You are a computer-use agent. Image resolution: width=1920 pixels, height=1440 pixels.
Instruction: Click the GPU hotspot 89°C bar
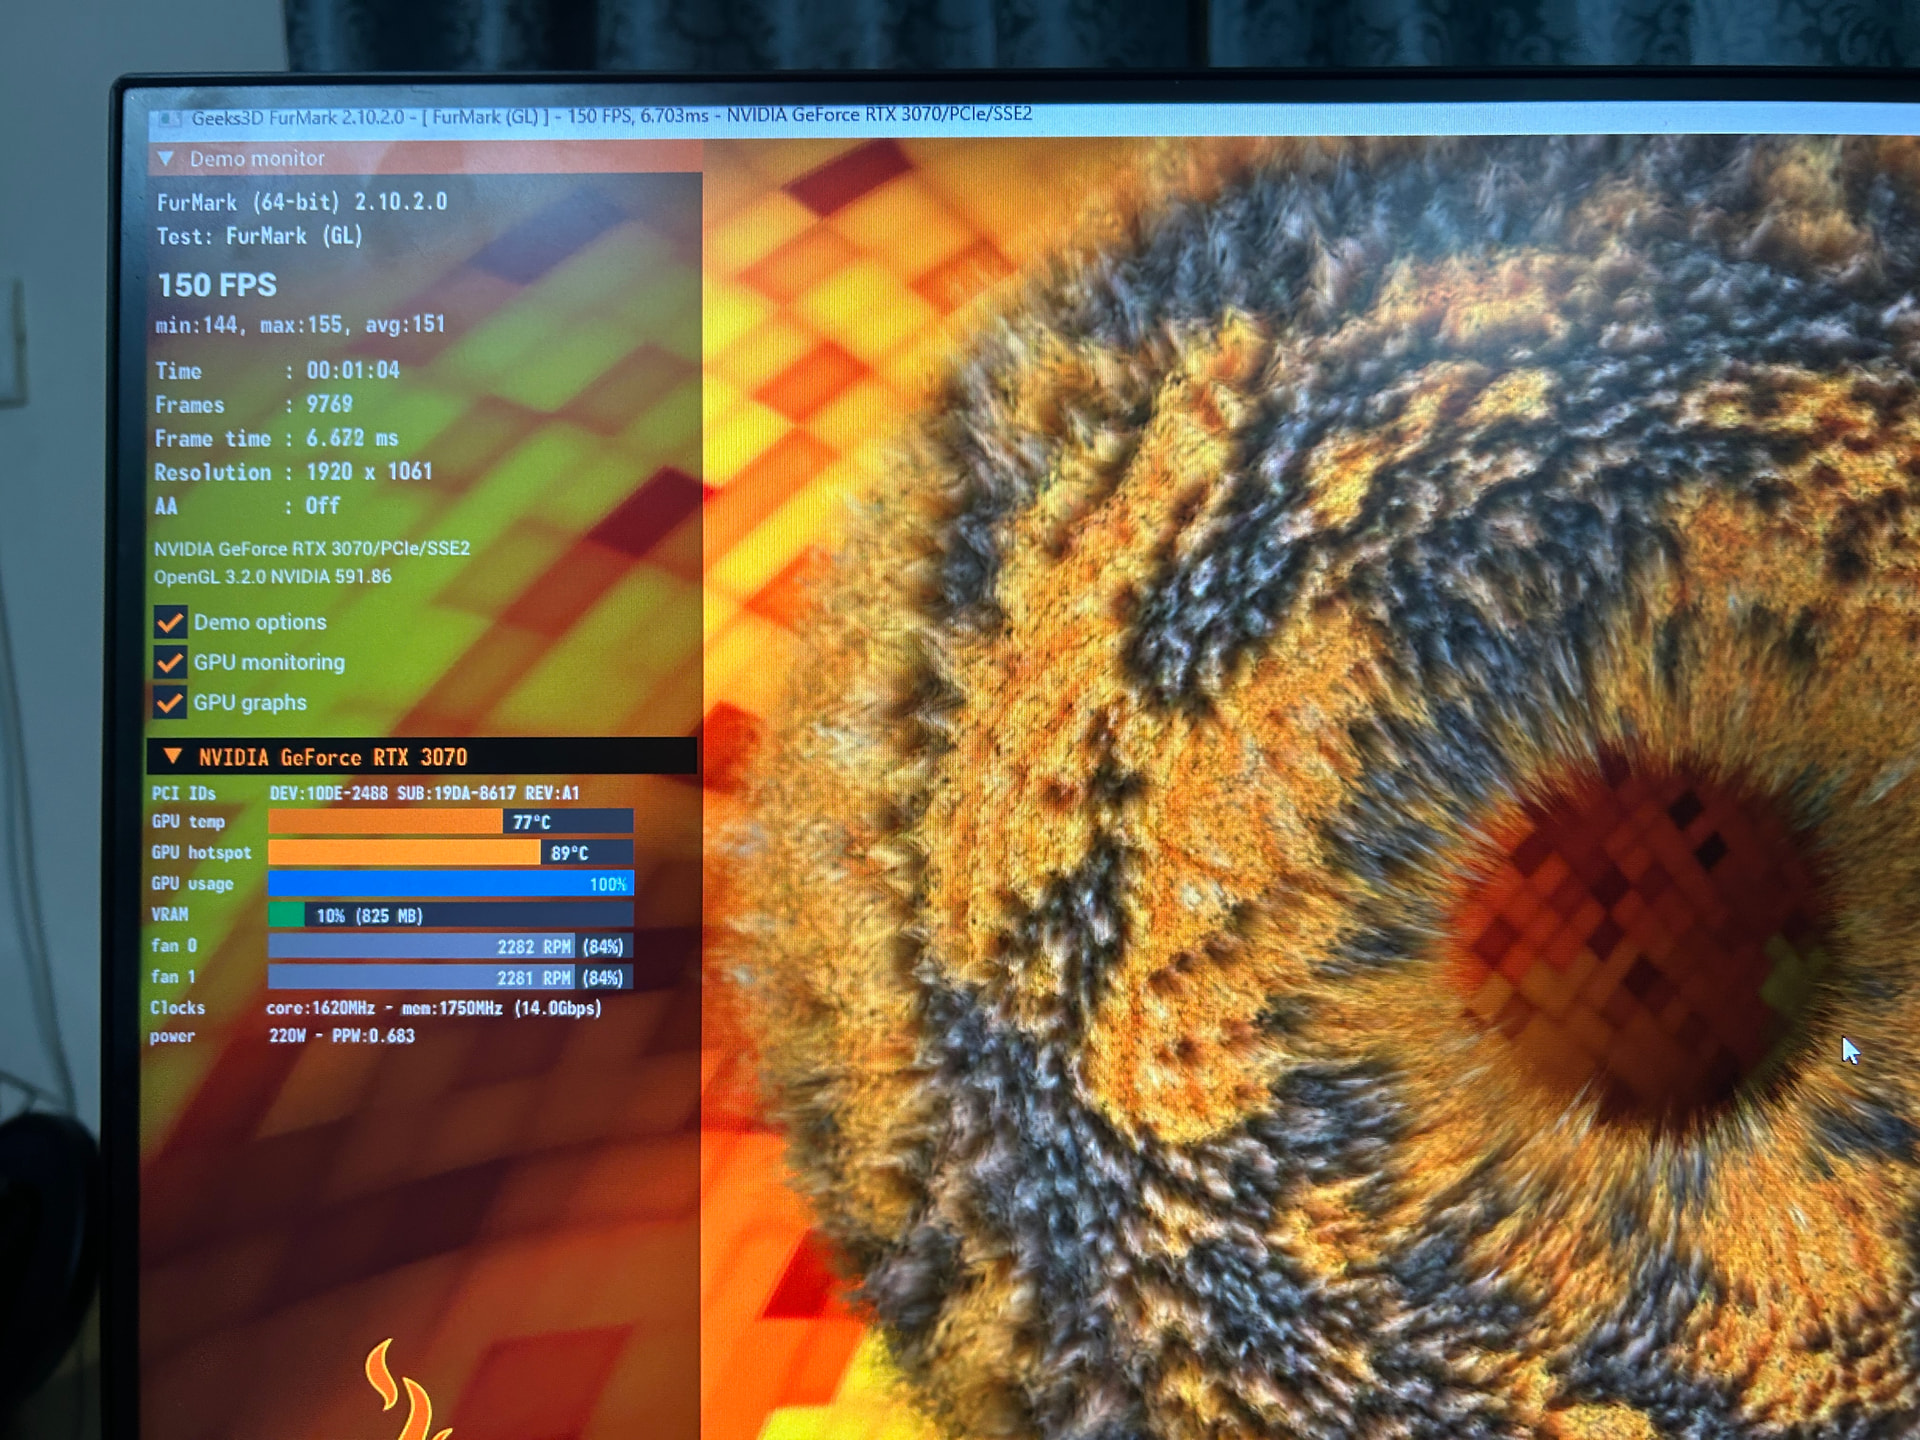pyautogui.click(x=403, y=853)
